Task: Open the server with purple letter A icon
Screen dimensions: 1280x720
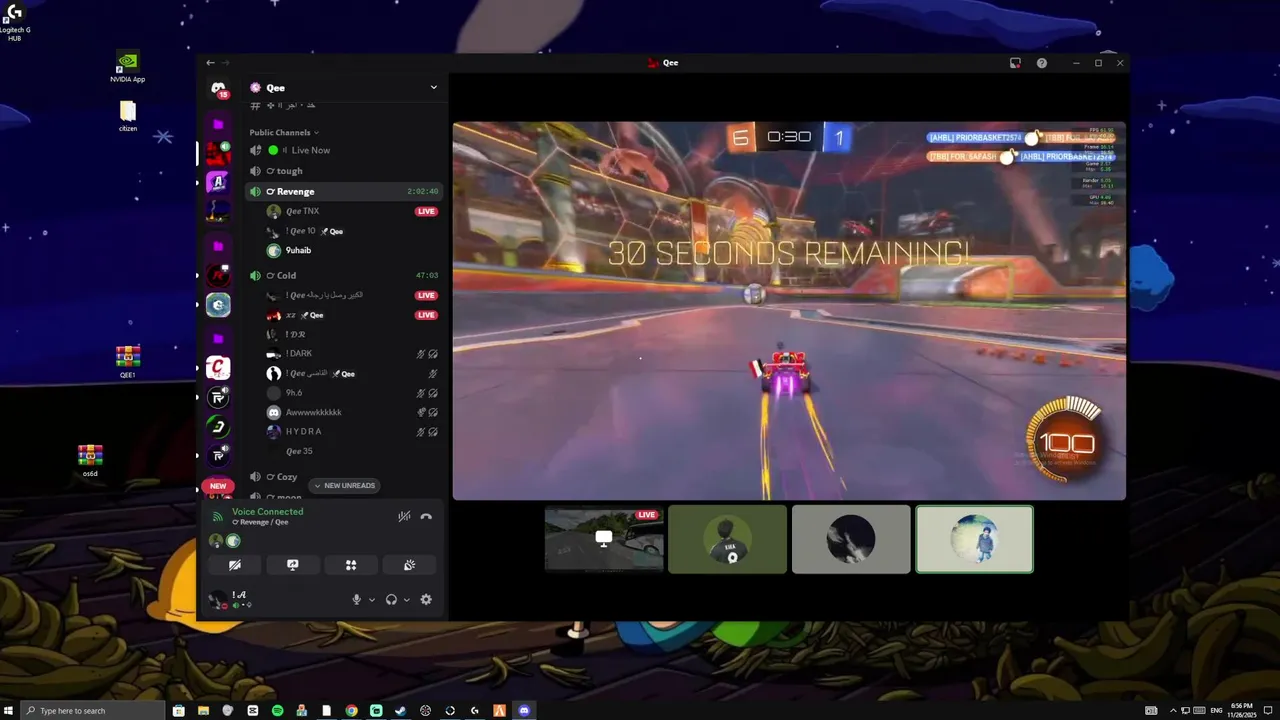Action: (218, 182)
